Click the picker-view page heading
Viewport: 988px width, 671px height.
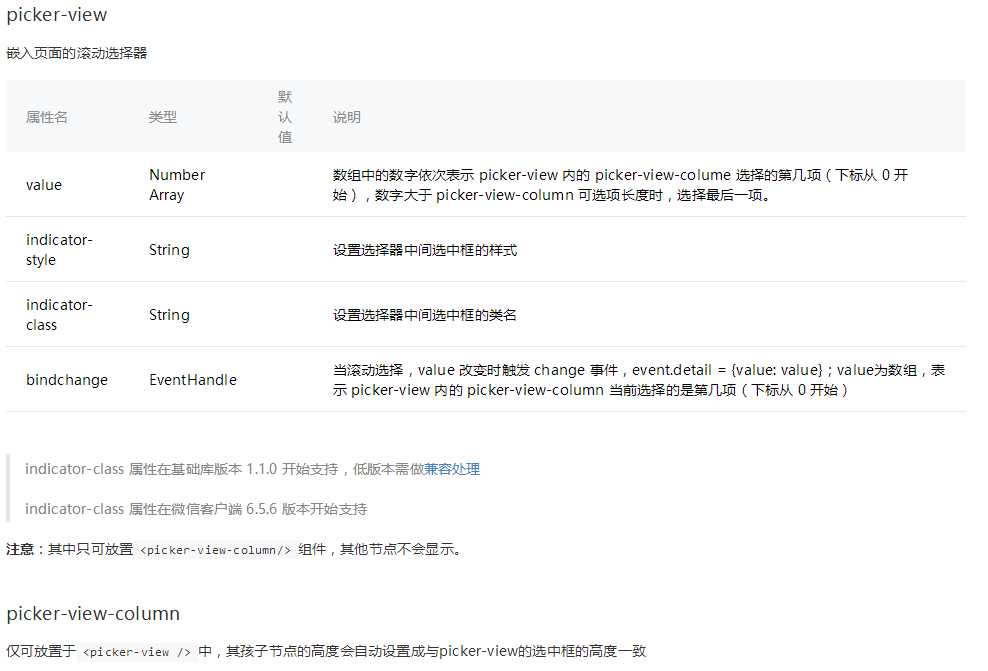(x=55, y=15)
